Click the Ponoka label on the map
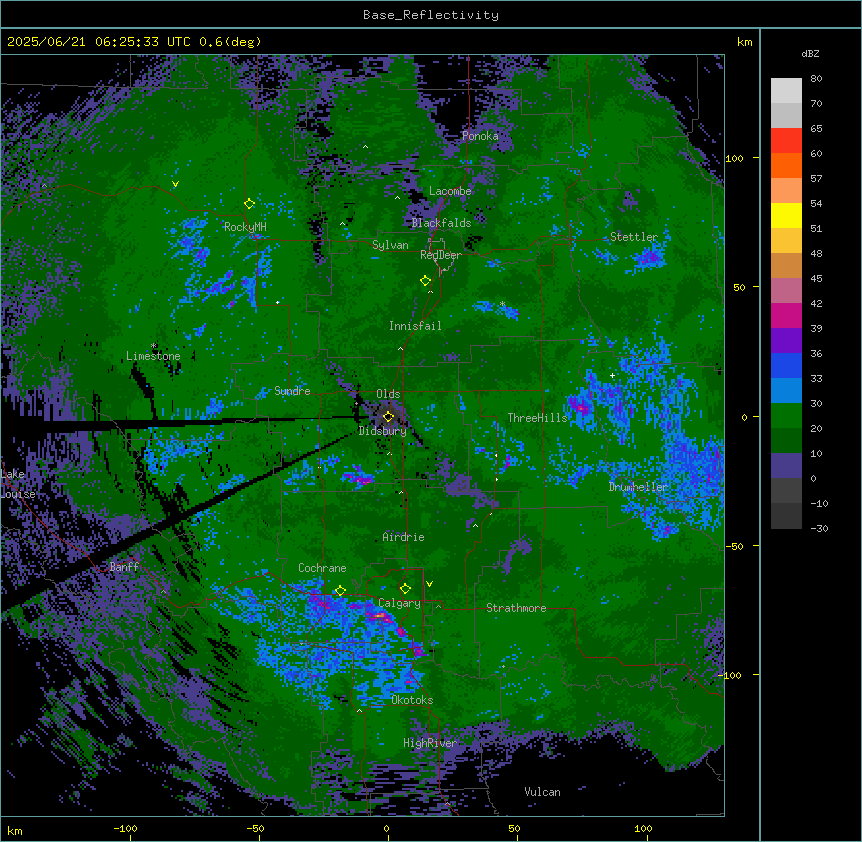This screenshot has height=842, width=862. tap(480, 136)
